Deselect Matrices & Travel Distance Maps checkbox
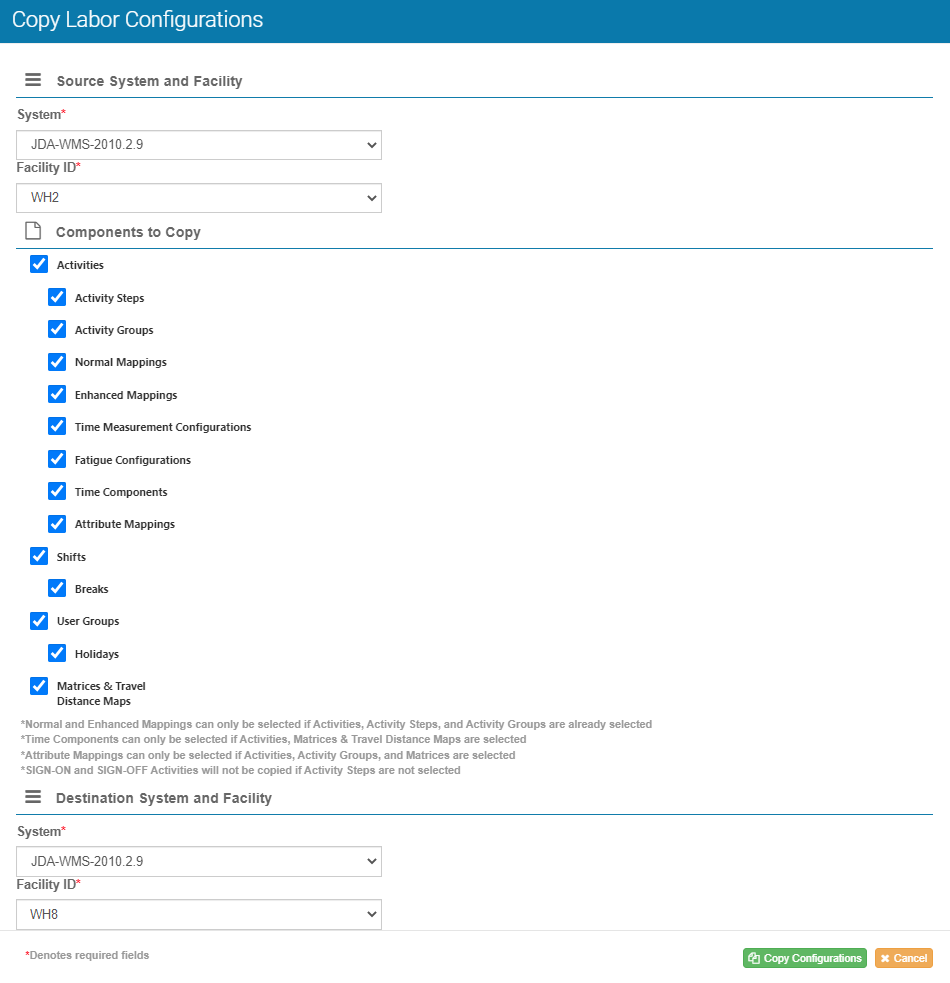Image resolution: width=950 pixels, height=983 pixels. coord(39,686)
